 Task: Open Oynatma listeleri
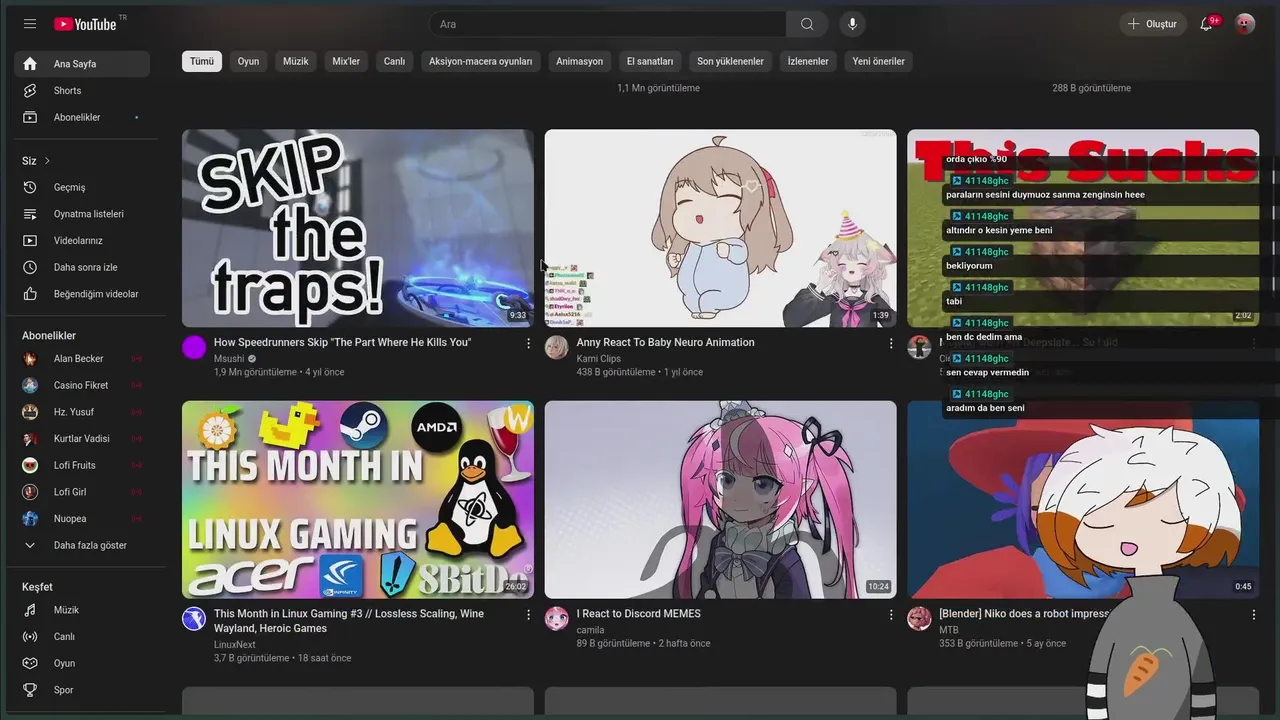point(82,214)
